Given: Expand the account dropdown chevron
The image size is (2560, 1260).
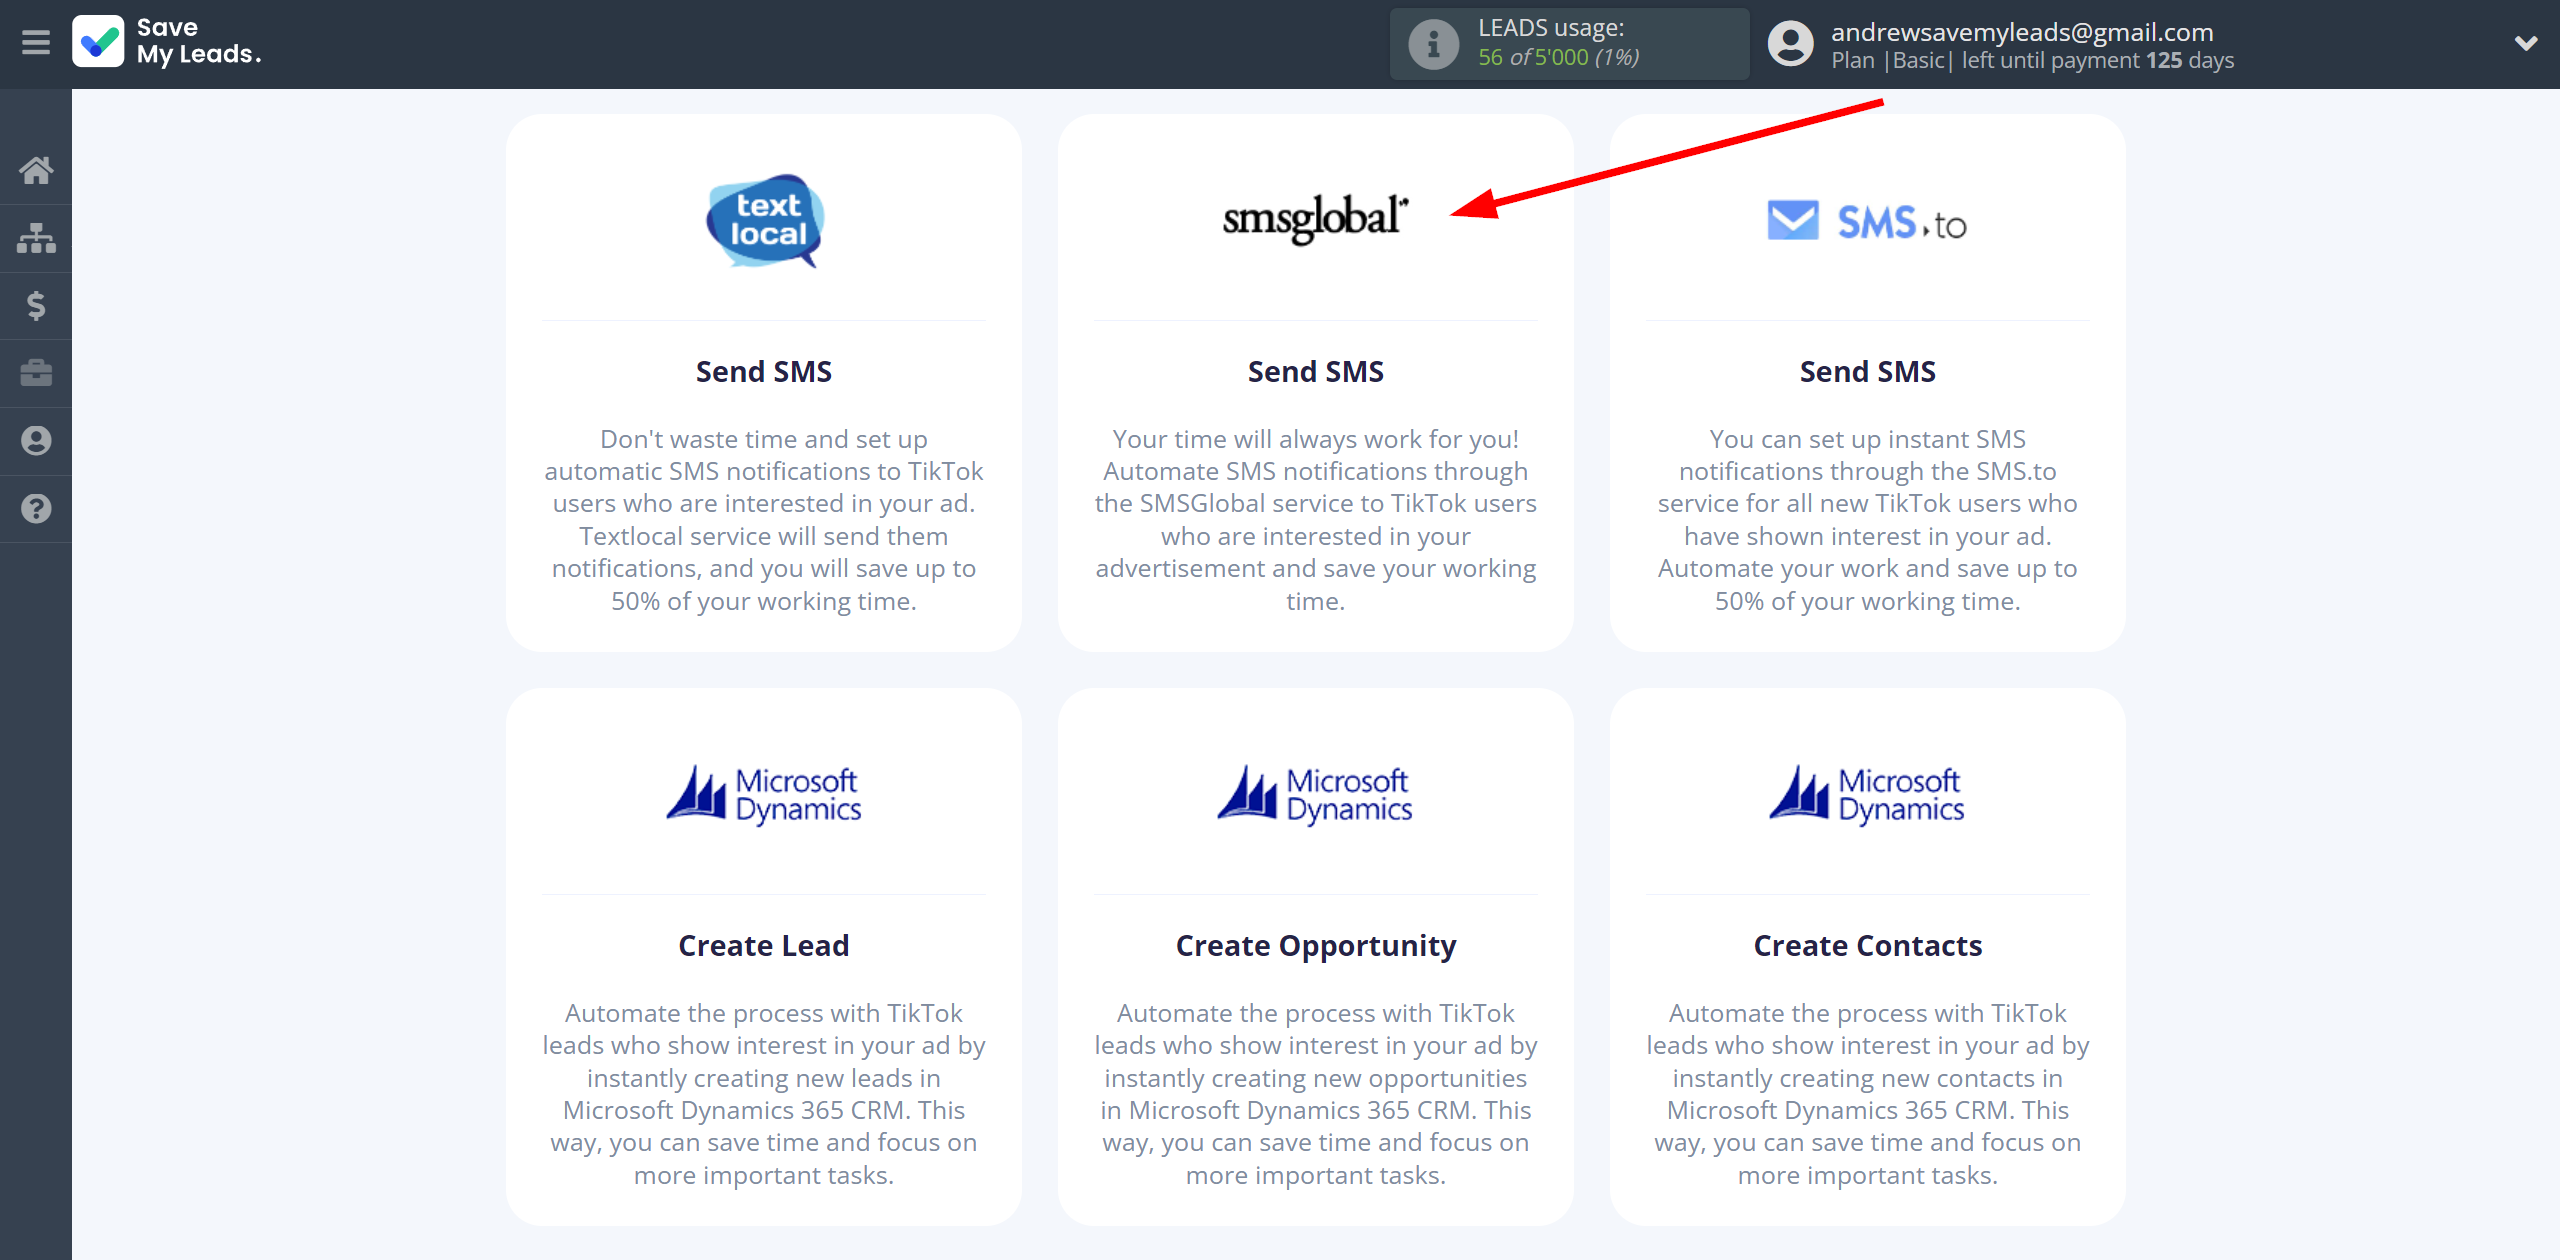Looking at the screenshot, I should [x=2526, y=43].
